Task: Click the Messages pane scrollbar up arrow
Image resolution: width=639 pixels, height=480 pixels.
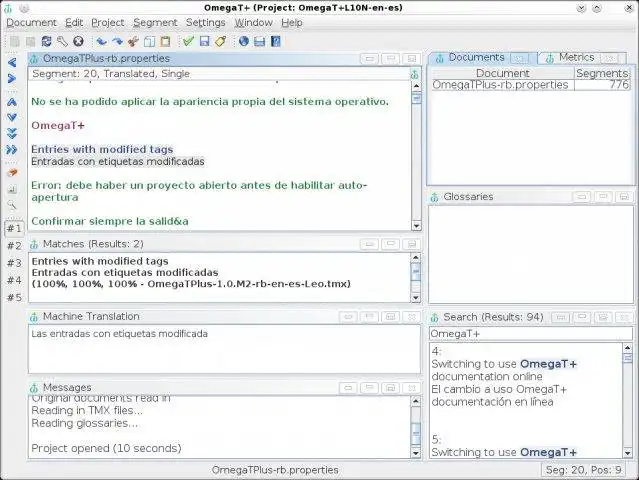Action: pos(415,401)
